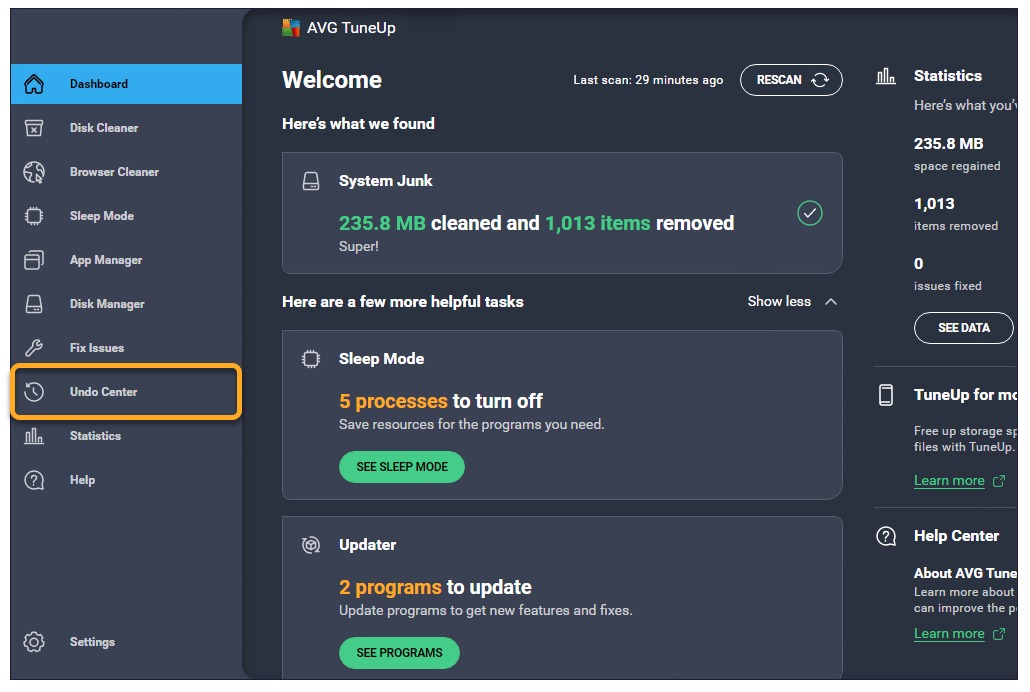Image resolution: width=1030 pixels, height=692 pixels.
Task: Open App Manager via its sidebar icon
Action: [x=34, y=260]
